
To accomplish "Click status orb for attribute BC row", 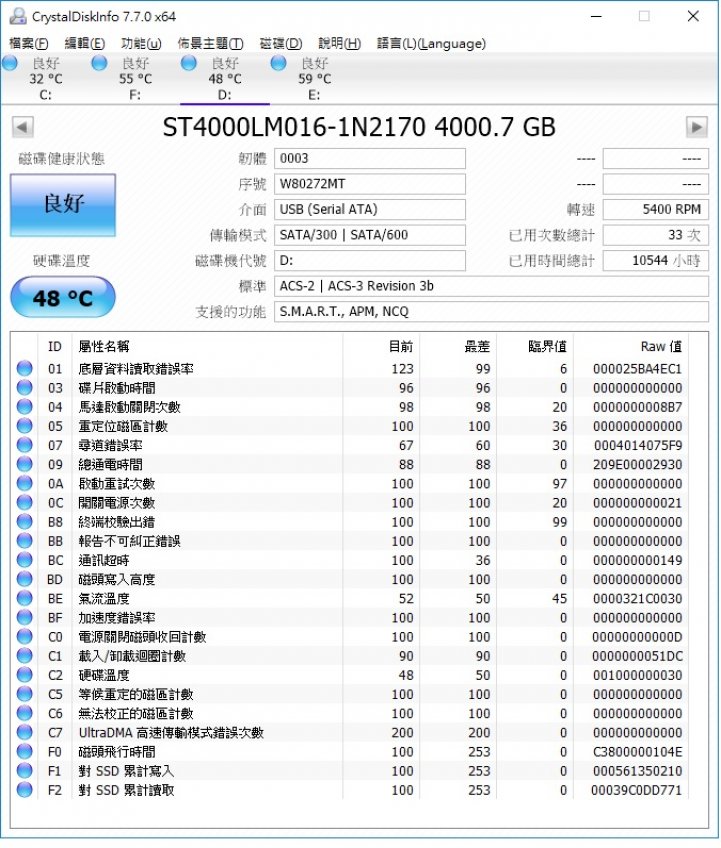I will click(x=24, y=560).
